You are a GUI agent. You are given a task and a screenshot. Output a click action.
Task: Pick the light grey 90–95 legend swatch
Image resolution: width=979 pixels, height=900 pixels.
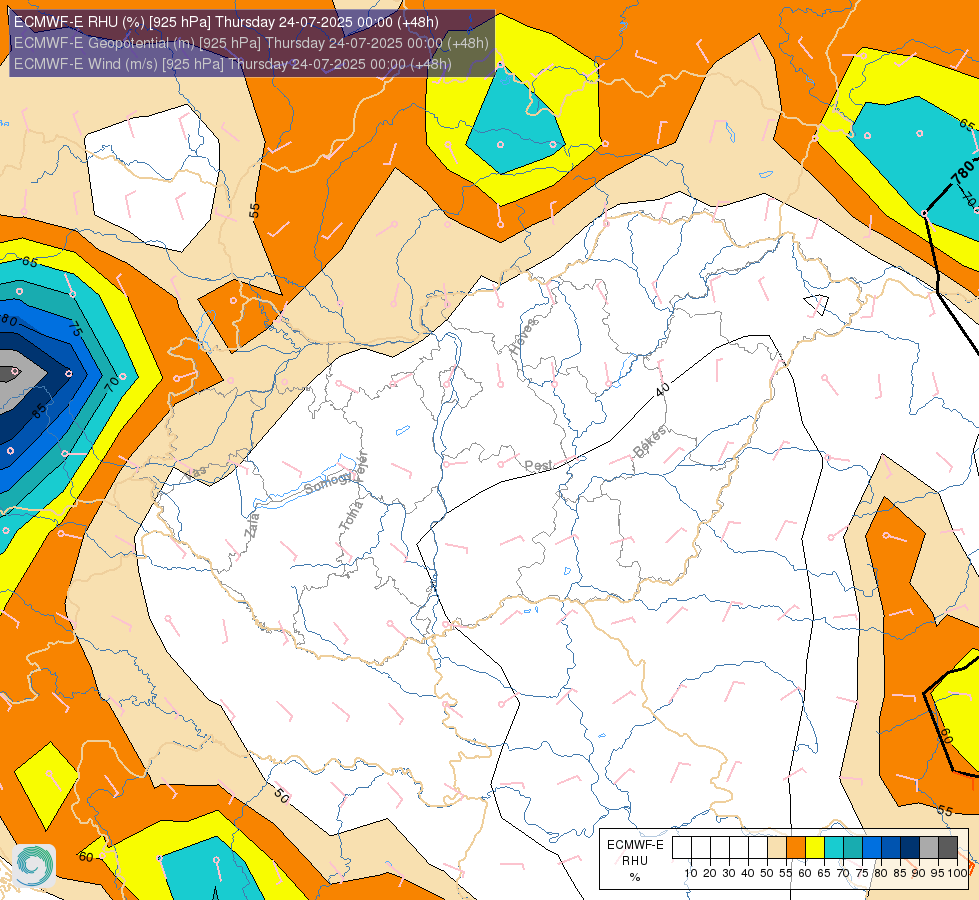[929, 848]
